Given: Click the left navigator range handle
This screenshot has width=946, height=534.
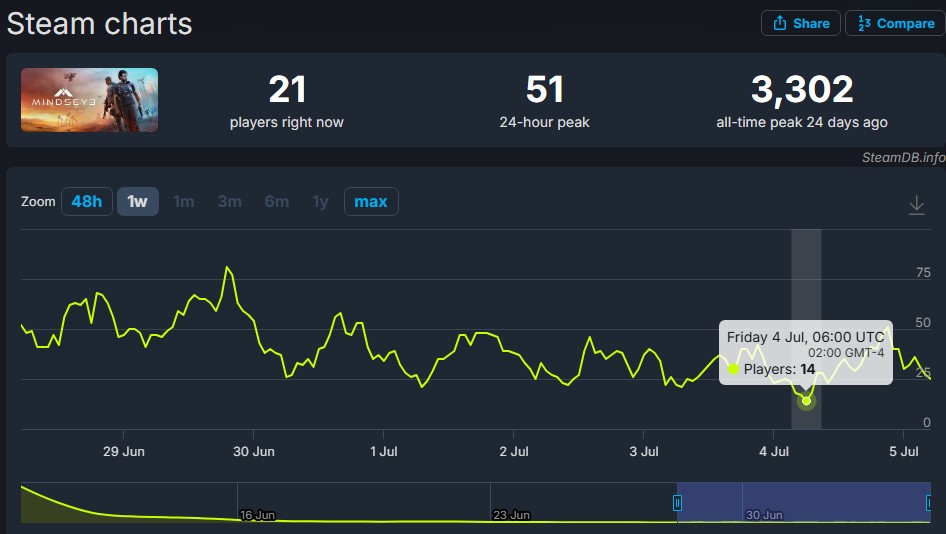Looking at the screenshot, I should tap(678, 503).
